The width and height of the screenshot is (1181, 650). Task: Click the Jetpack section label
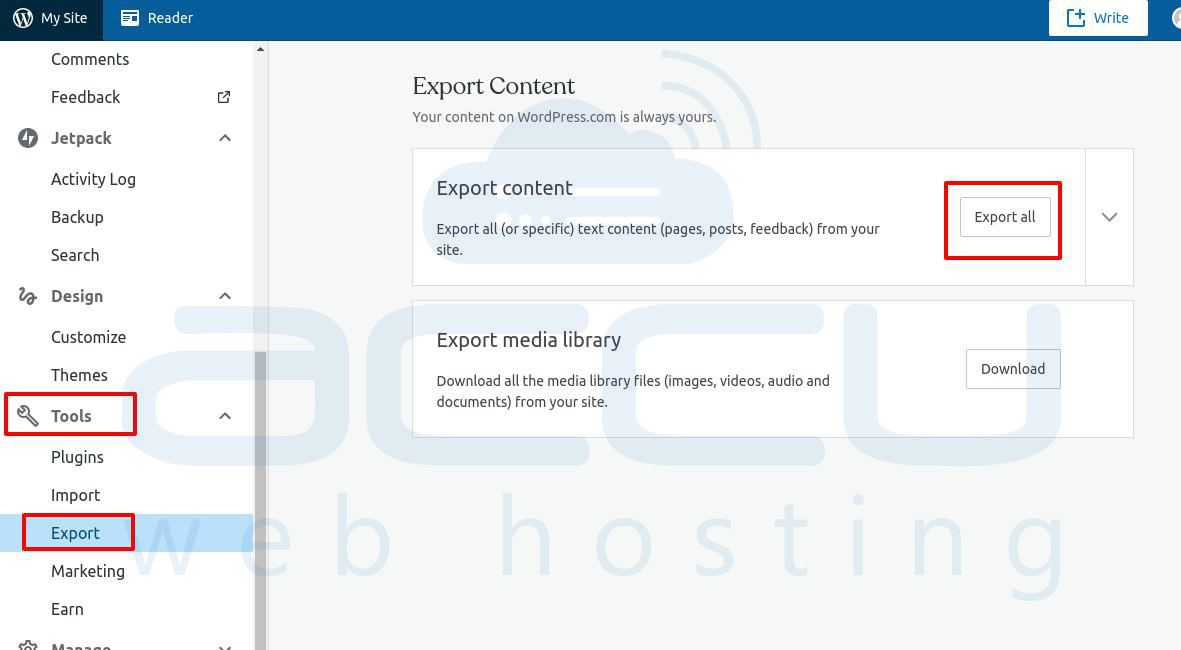click(81, 138)
